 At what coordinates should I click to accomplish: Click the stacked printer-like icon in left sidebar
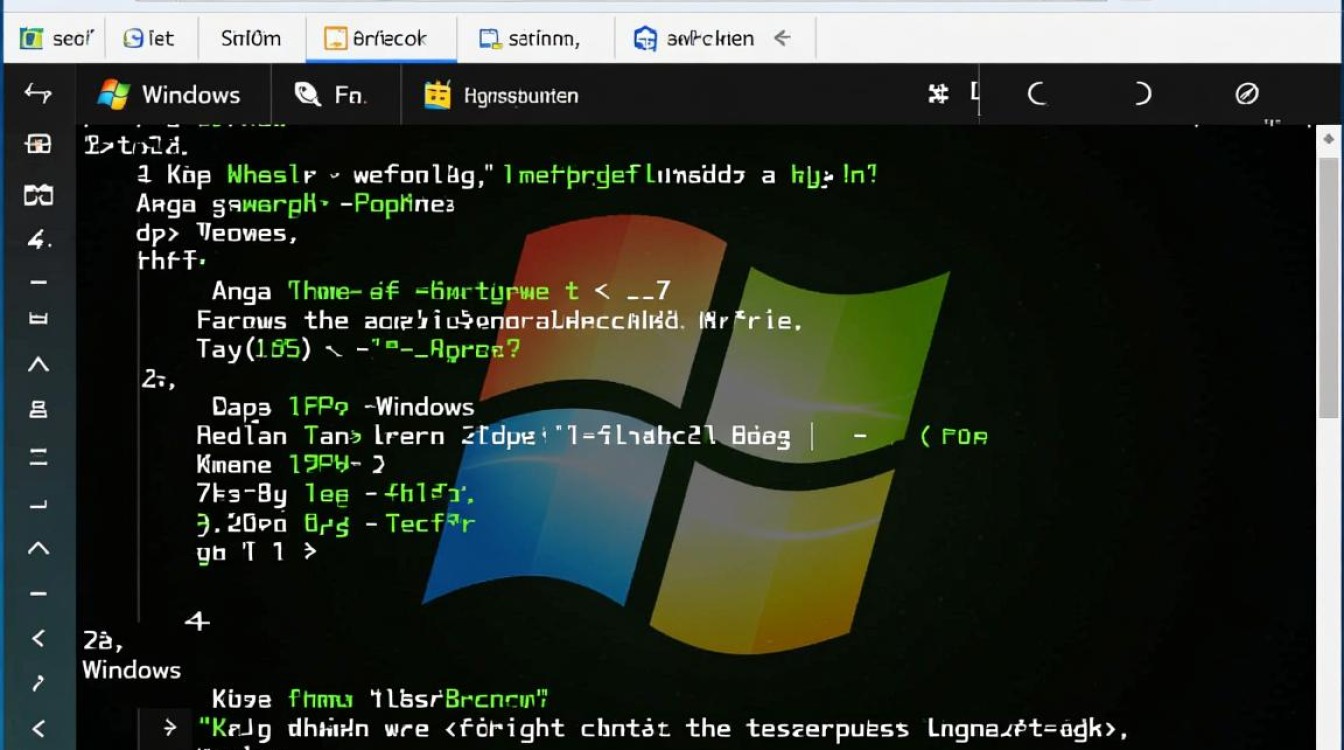tap(38, 409)
